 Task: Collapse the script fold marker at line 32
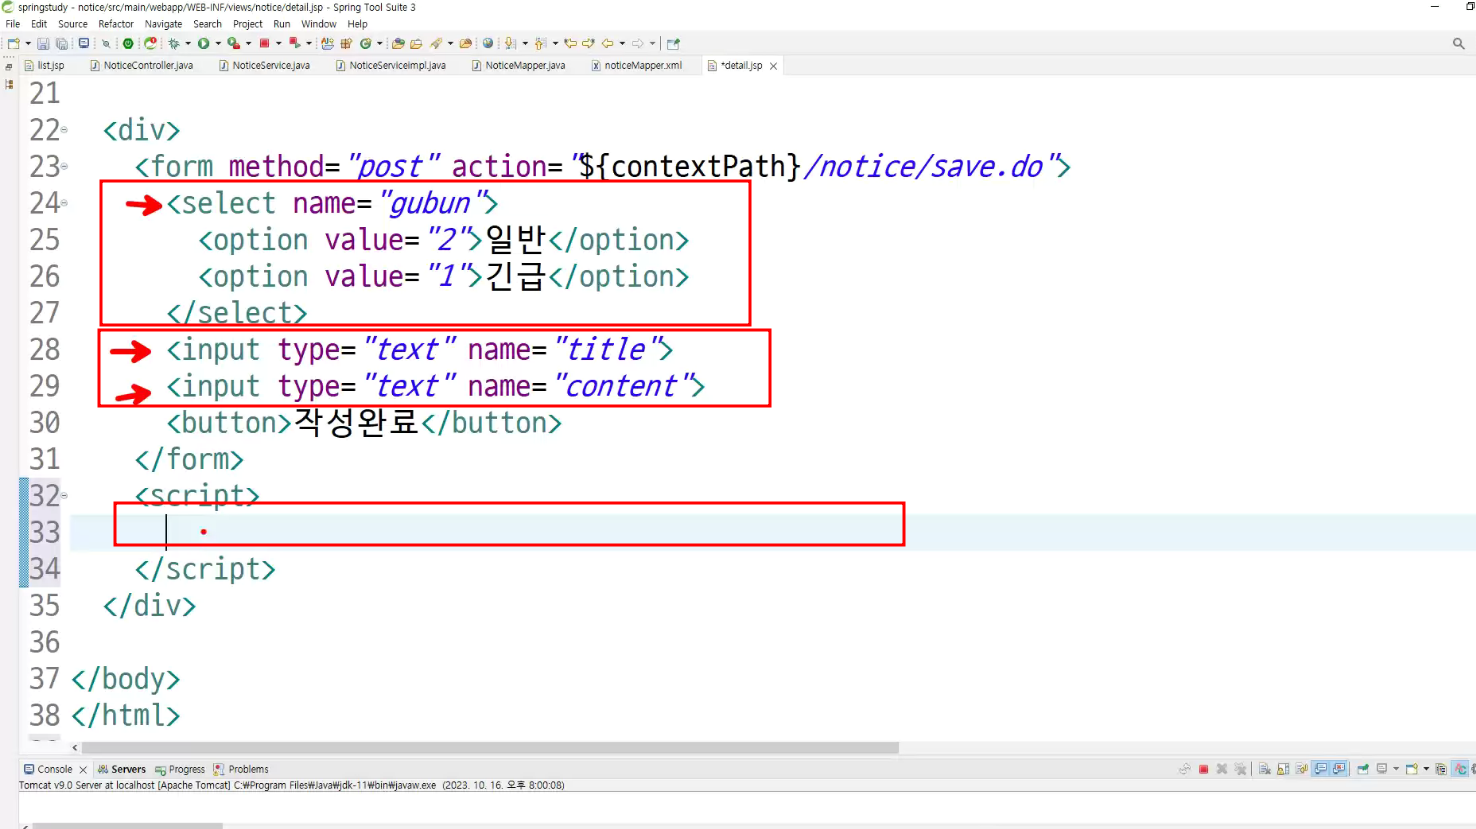[x=65, y=495]
